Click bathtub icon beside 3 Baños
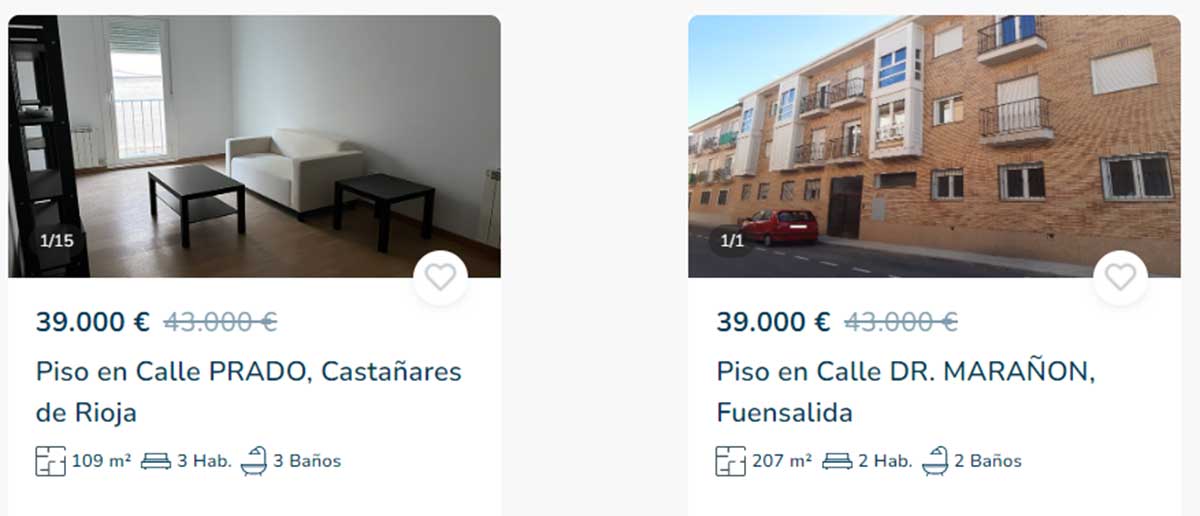 coord(254,461)
